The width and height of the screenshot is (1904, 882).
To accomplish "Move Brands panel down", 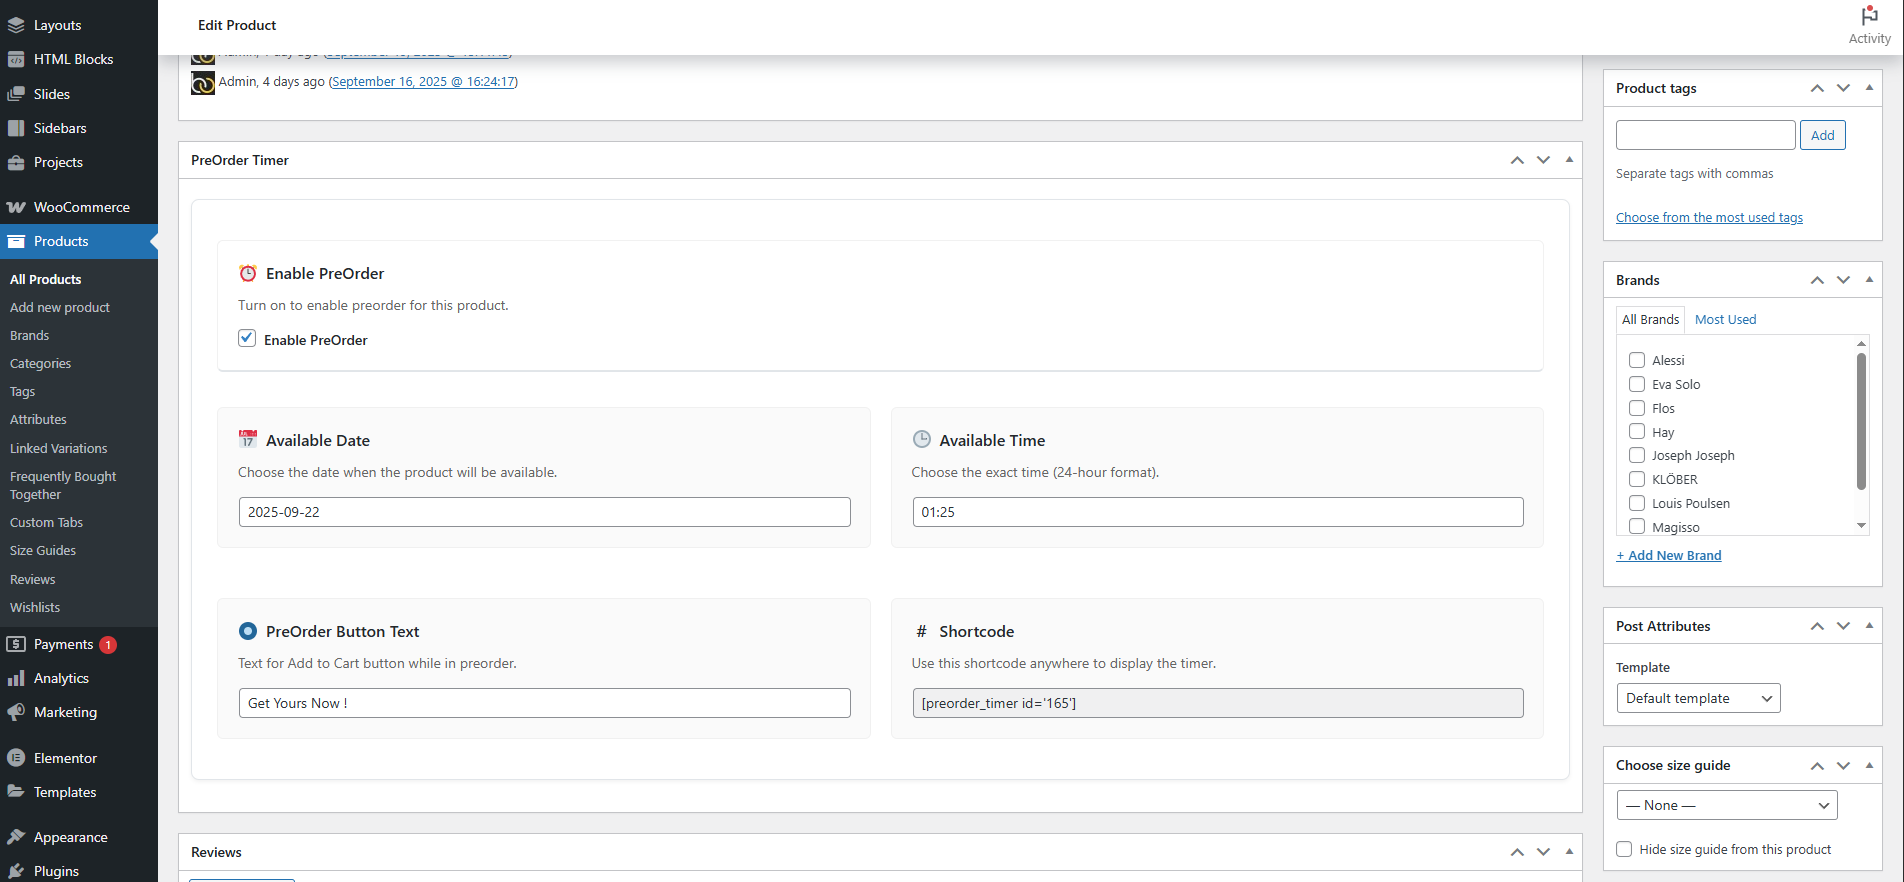I will pyautogui.click(x=1843, y=280).
